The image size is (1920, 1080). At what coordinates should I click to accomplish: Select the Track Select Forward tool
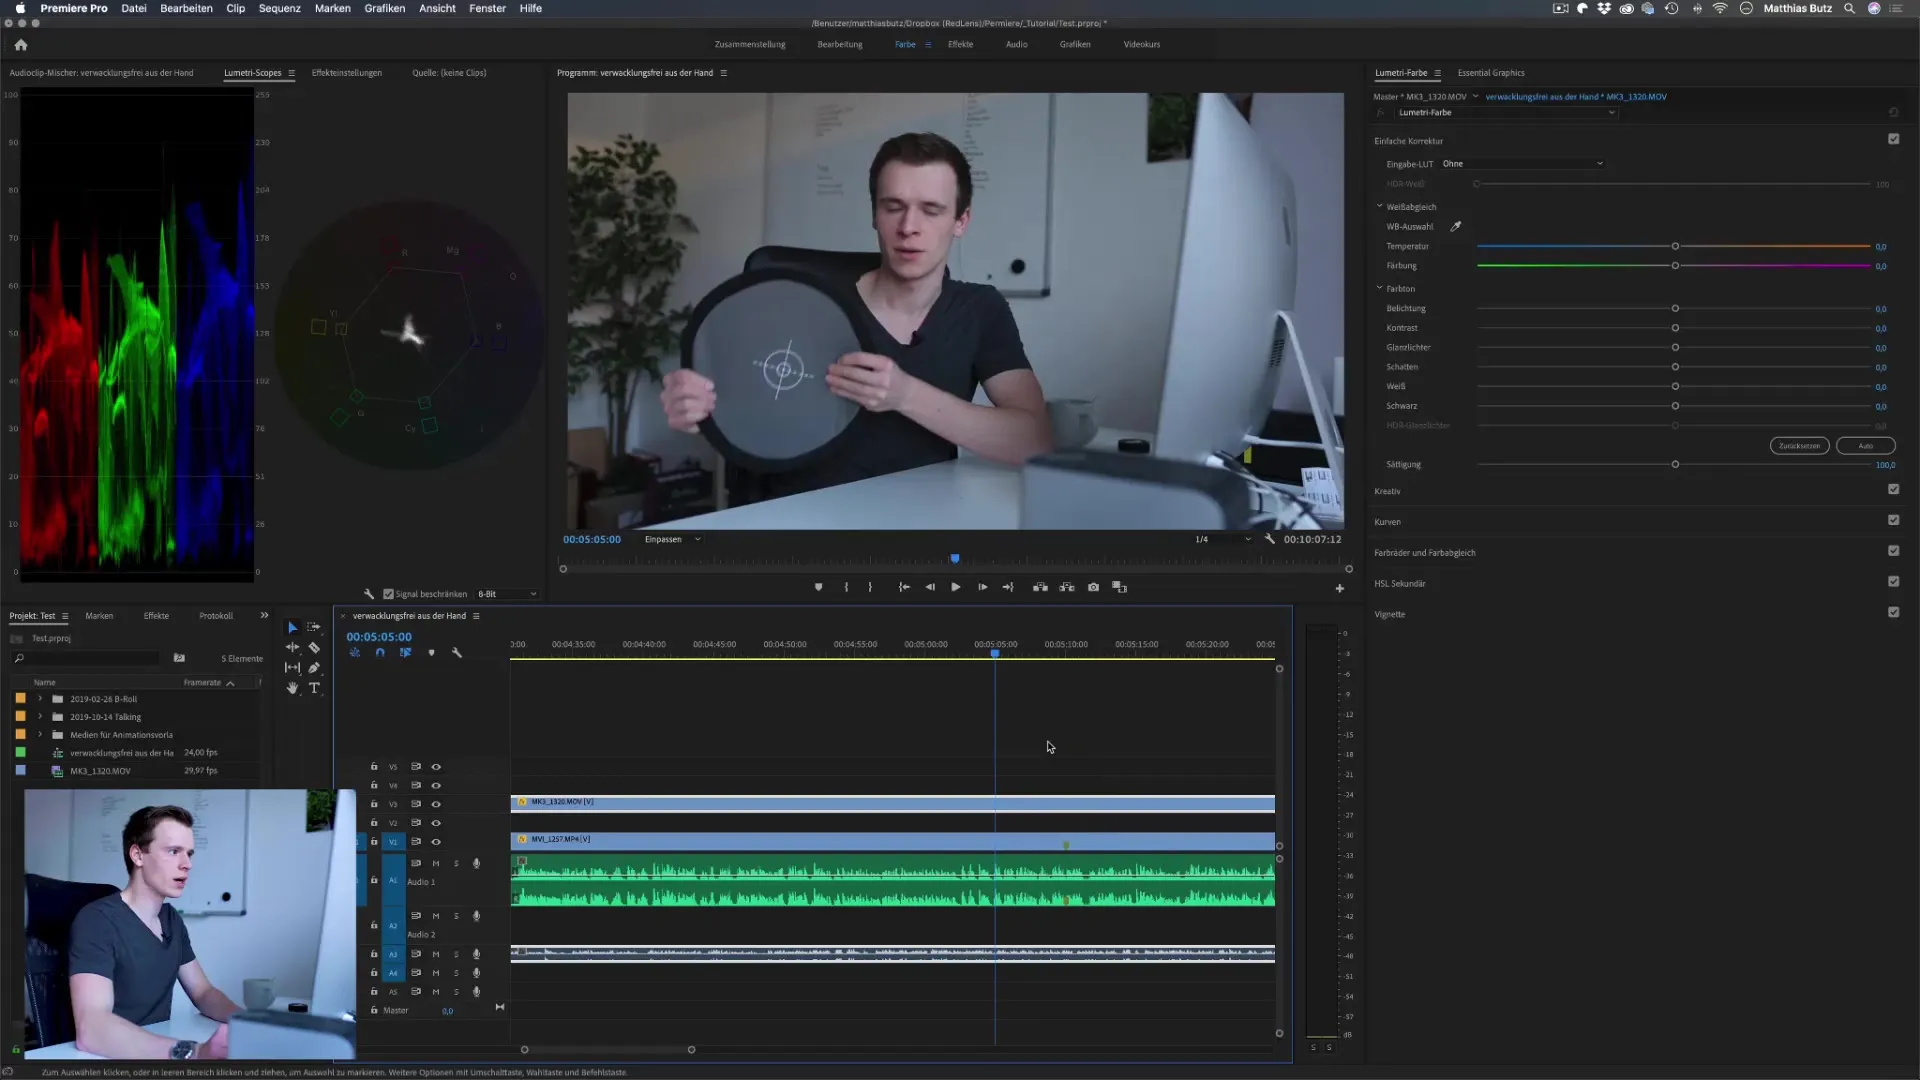314,627
